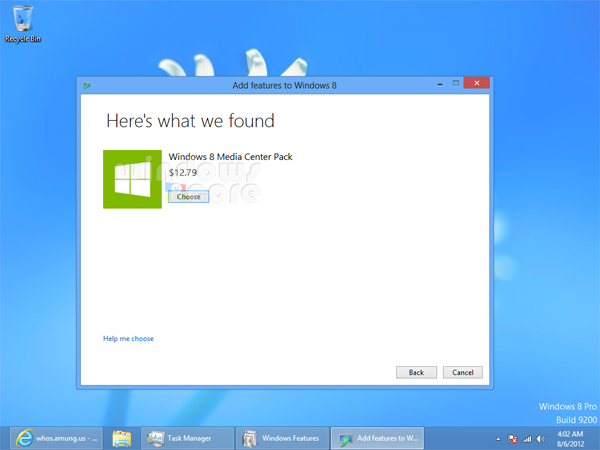The image size is (600, 450).
Task: Go Back in the Add features dialog
Action: pyautogui.click(x=416, y=372)
